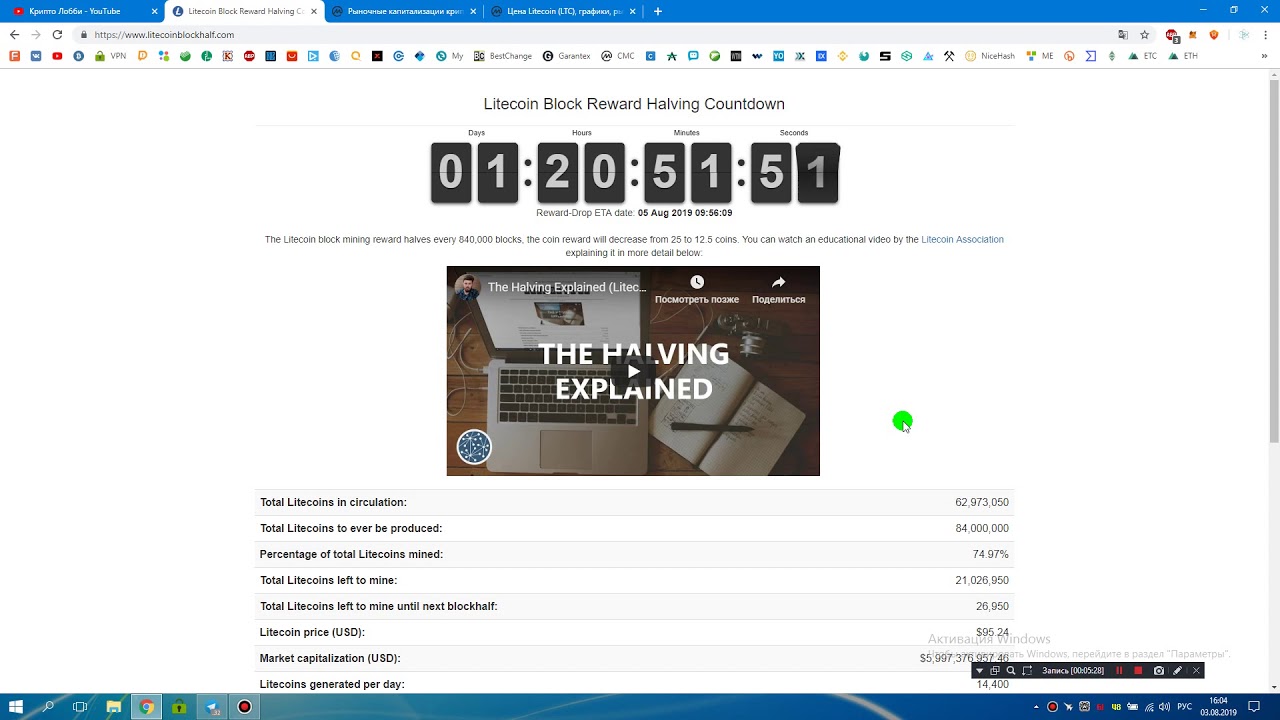
Task: Click the address bar URL field
Action: (600, 34)
